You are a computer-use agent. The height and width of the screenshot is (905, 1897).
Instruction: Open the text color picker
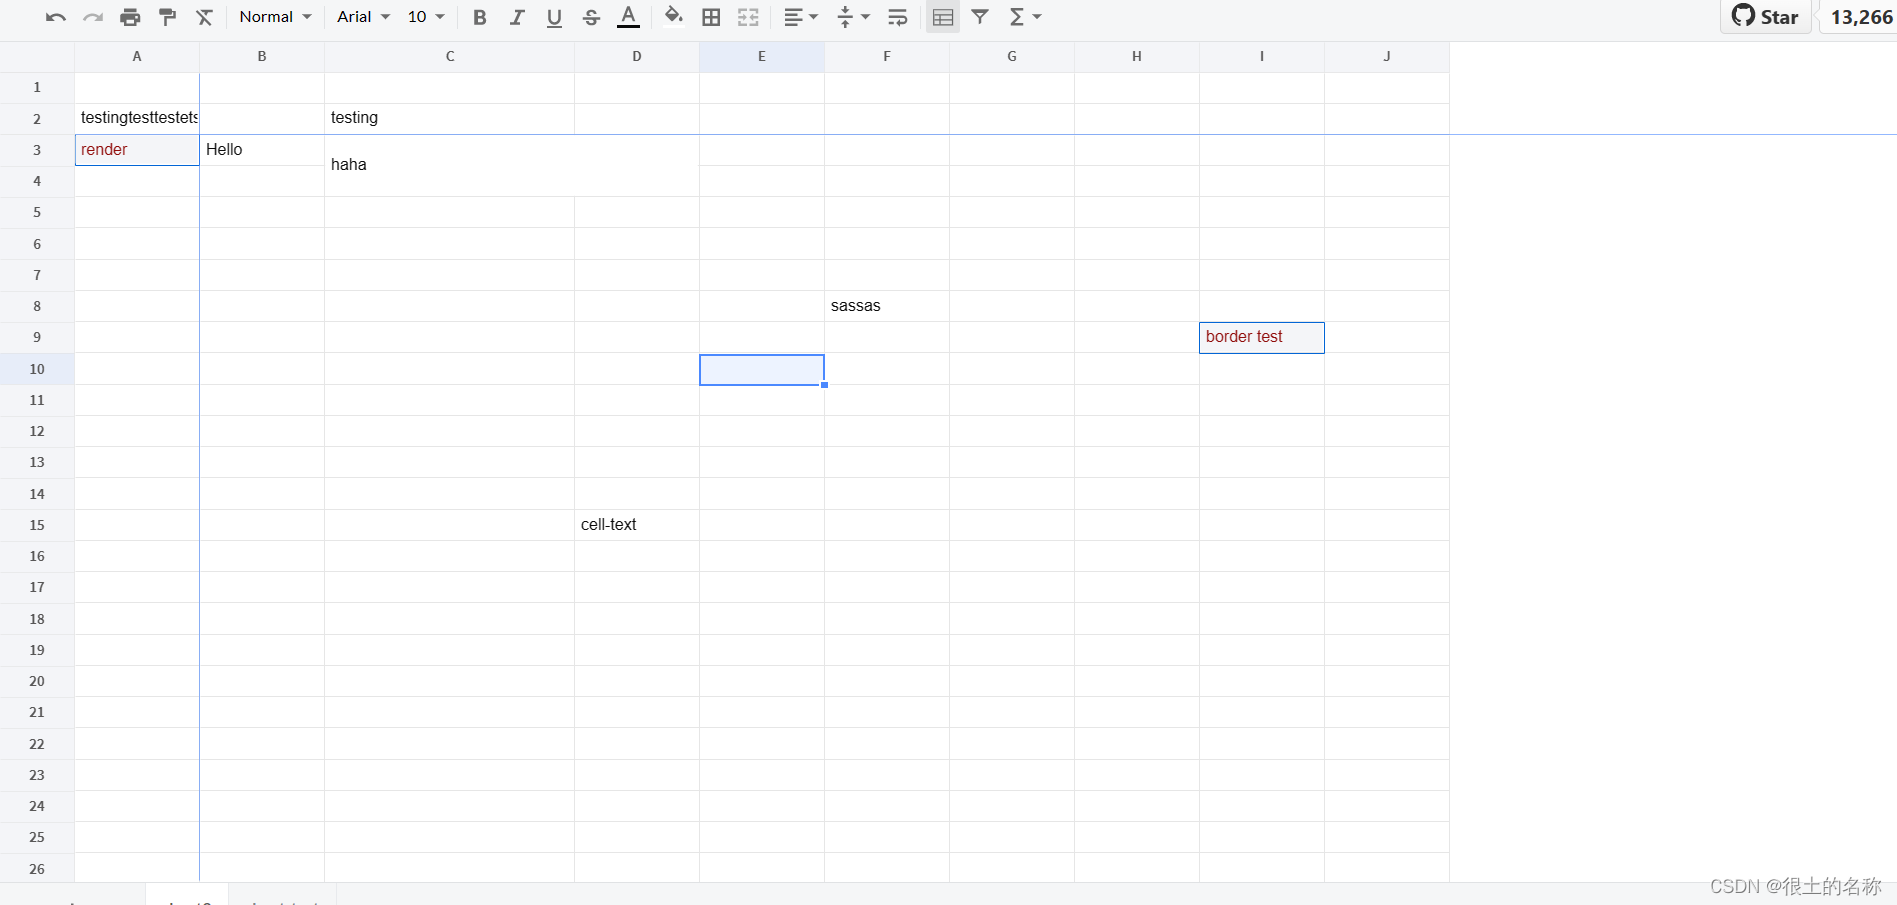pos(628,17)
